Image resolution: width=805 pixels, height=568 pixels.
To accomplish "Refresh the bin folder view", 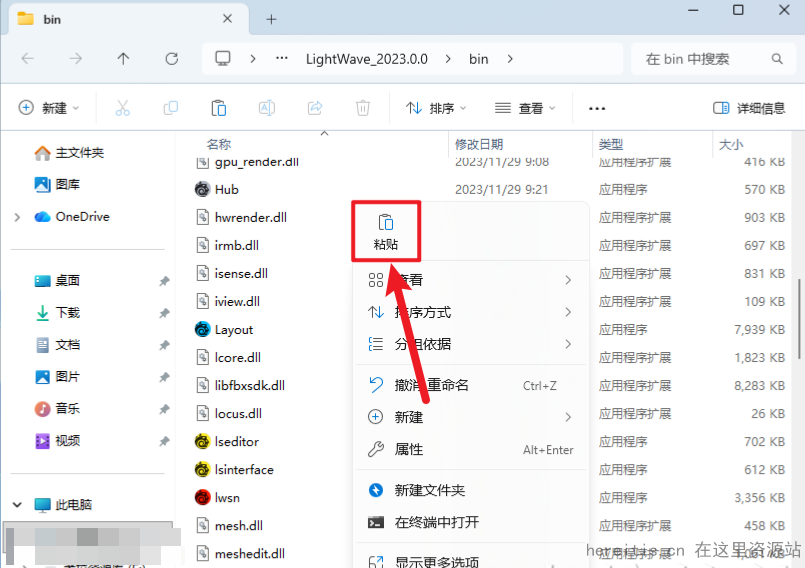I will pyautogui.click(x=171, y=59).
